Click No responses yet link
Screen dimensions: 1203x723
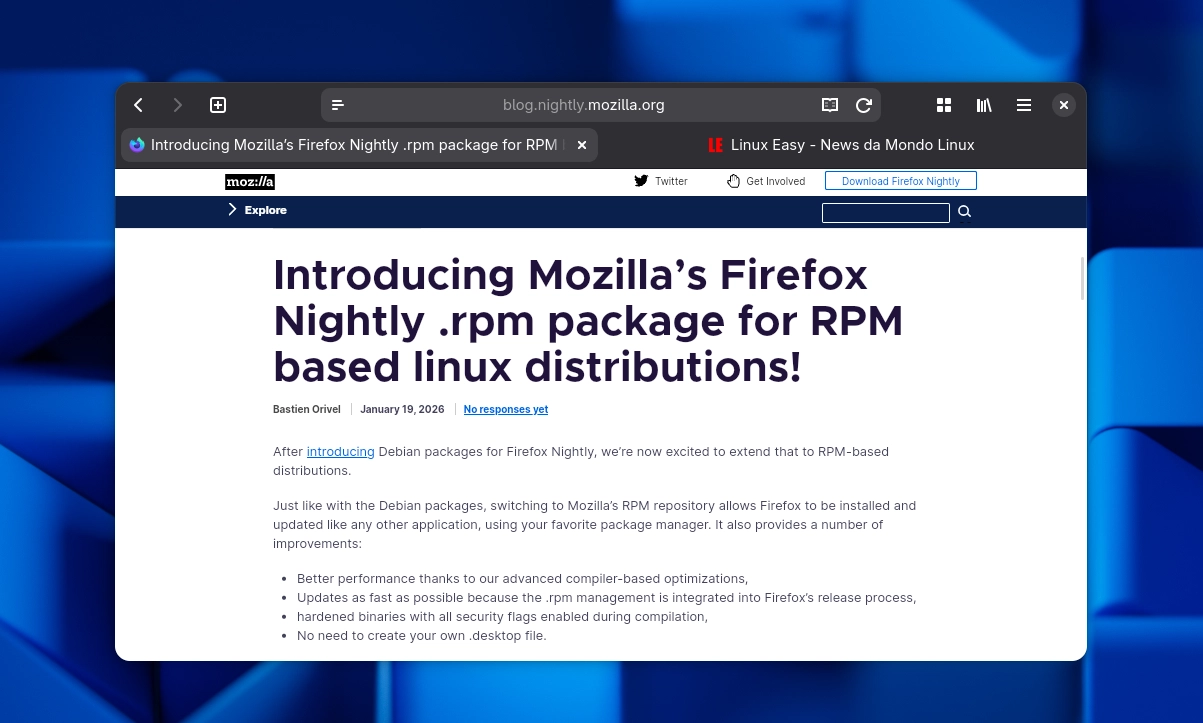point(505,409)
